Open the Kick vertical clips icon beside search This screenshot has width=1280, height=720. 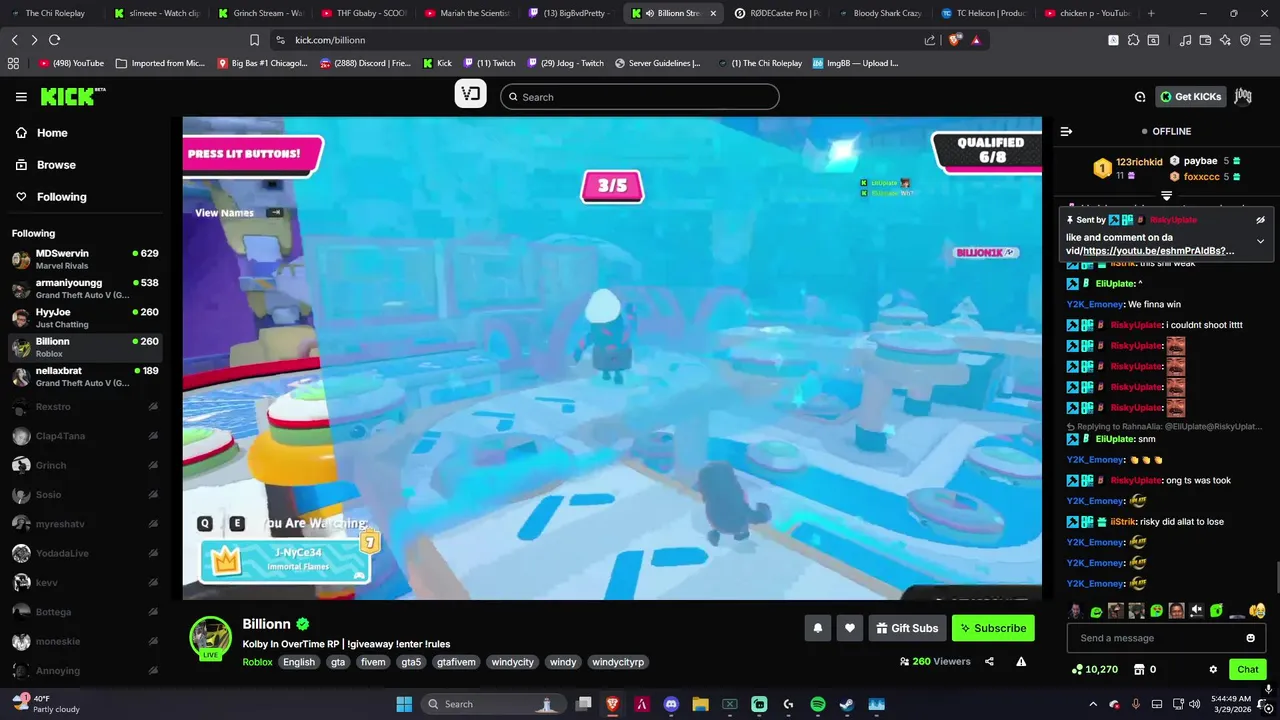(x=470, y=95)
